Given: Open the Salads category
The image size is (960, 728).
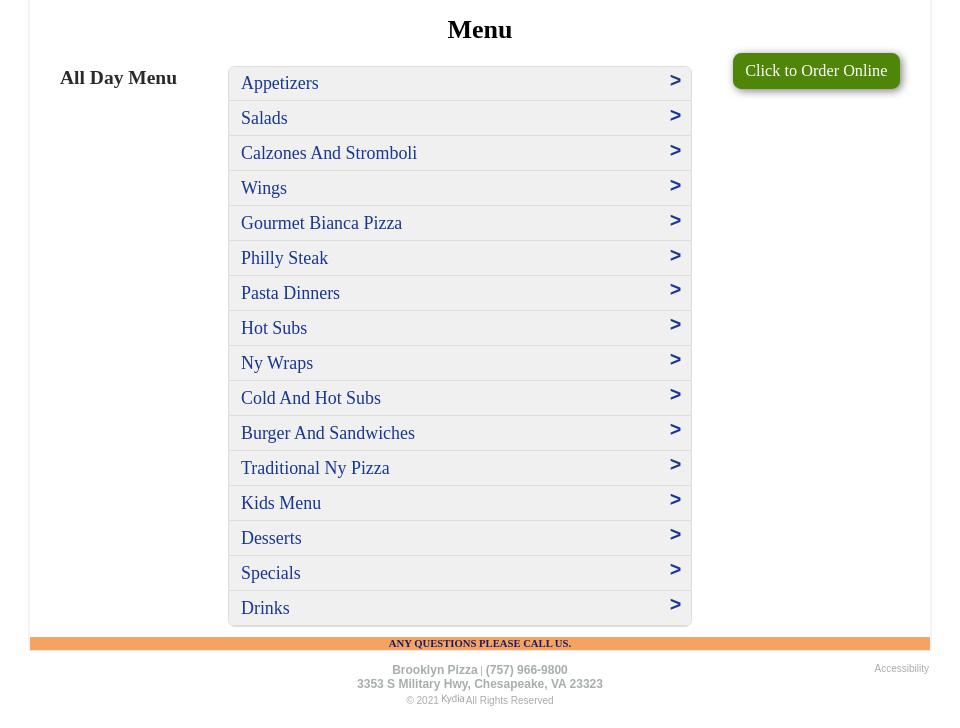Looking at the screenshot, I should point(264,118).
